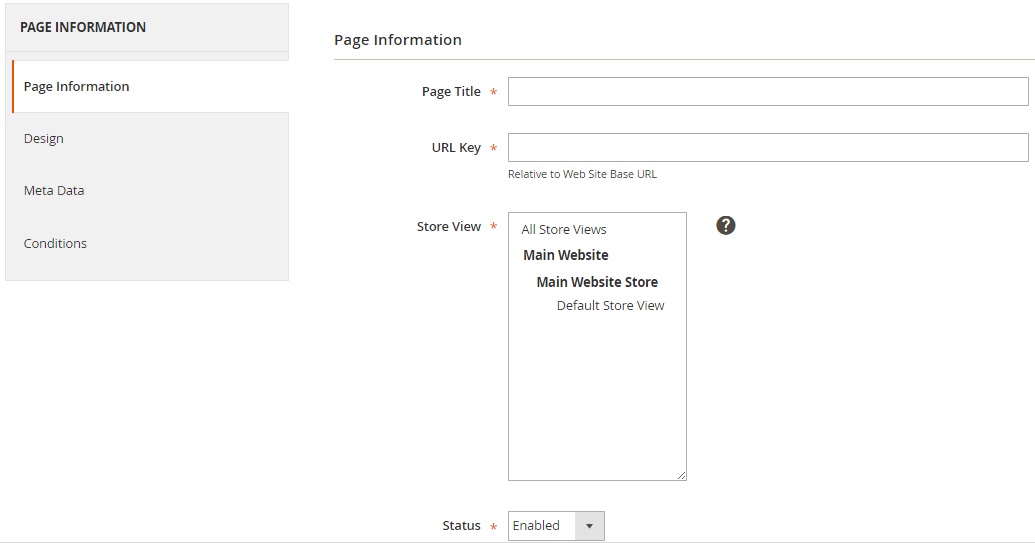Viewport: 1035px width, 543px height.
Task: Select Default Store View option
Action: click(x=610, y=305)
